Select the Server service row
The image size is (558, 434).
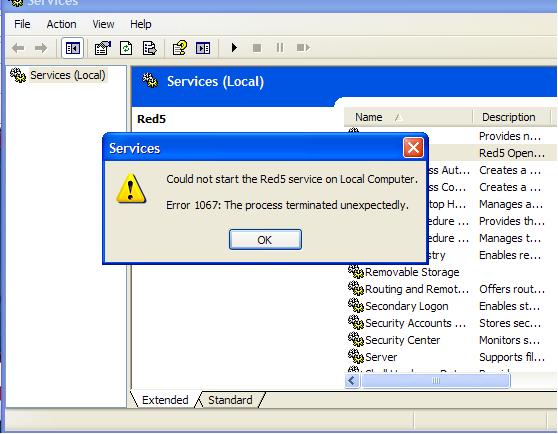click(452, 356)
